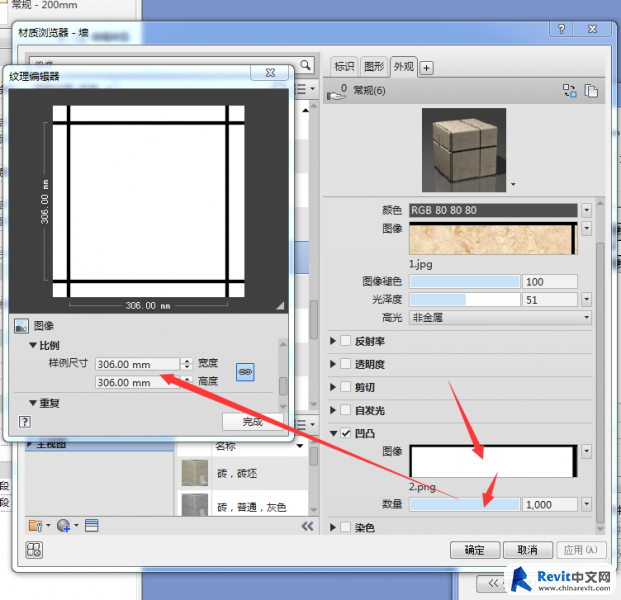Click the help button in dialog title bar
Viewport: 621px width, 600px height.
pos(561,29)
